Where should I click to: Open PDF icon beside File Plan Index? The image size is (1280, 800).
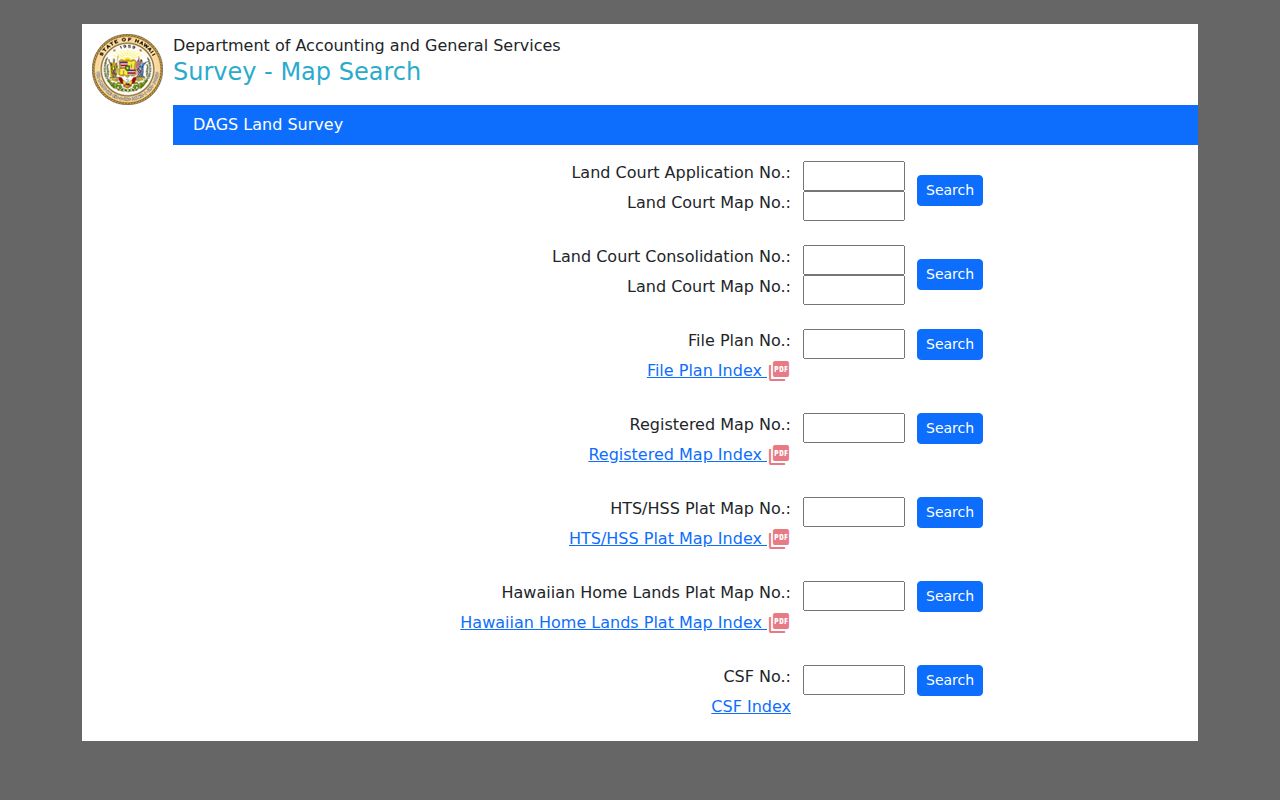click(x=779, y=371)
